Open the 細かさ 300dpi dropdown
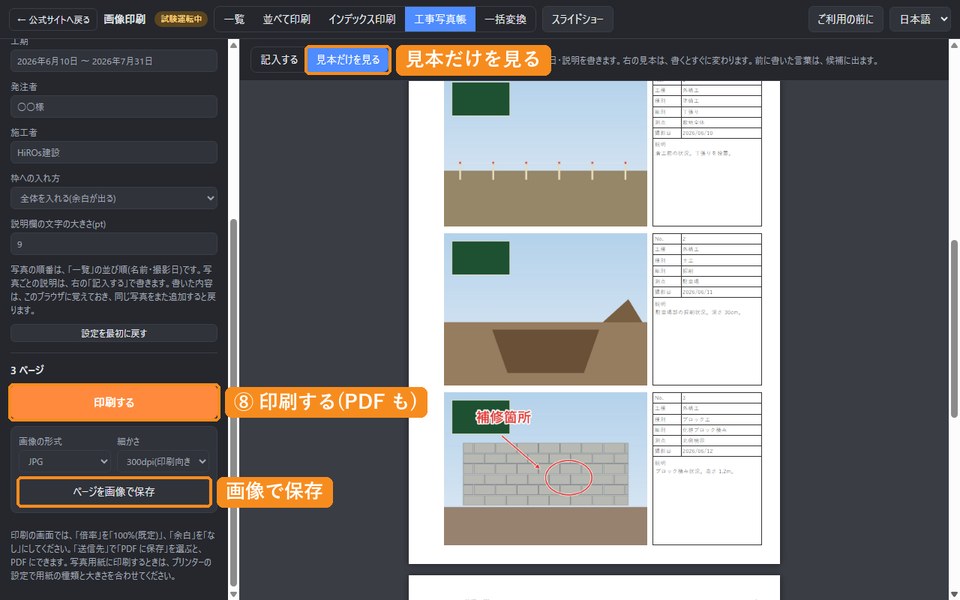Image resolution: width=960 pixels, height=600 pixels. click(163, 462)
